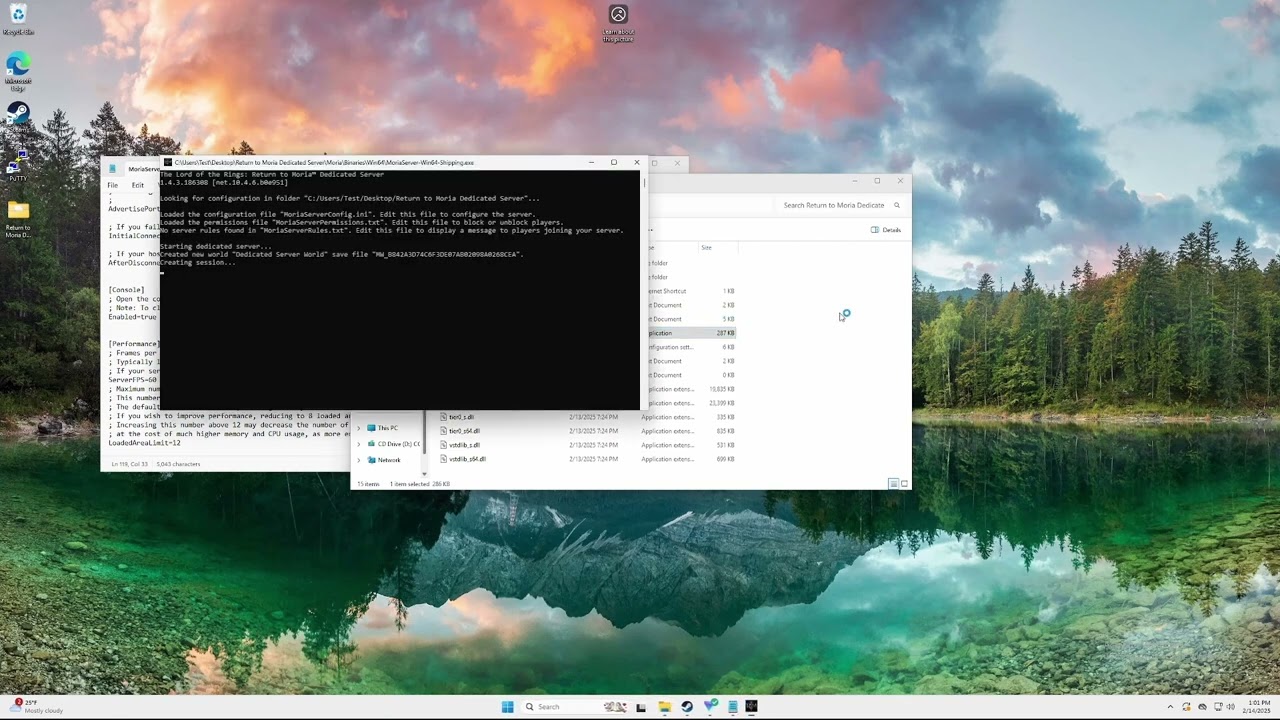Open Microsoft Edge desktop shortcut

[x=18, y=71]
